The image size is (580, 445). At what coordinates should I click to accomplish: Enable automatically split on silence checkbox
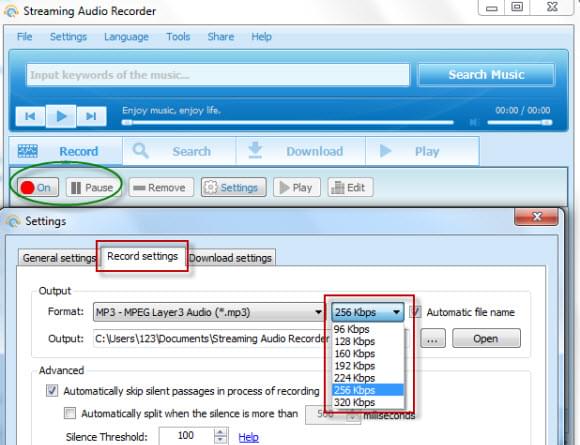(x=70, y=413)
